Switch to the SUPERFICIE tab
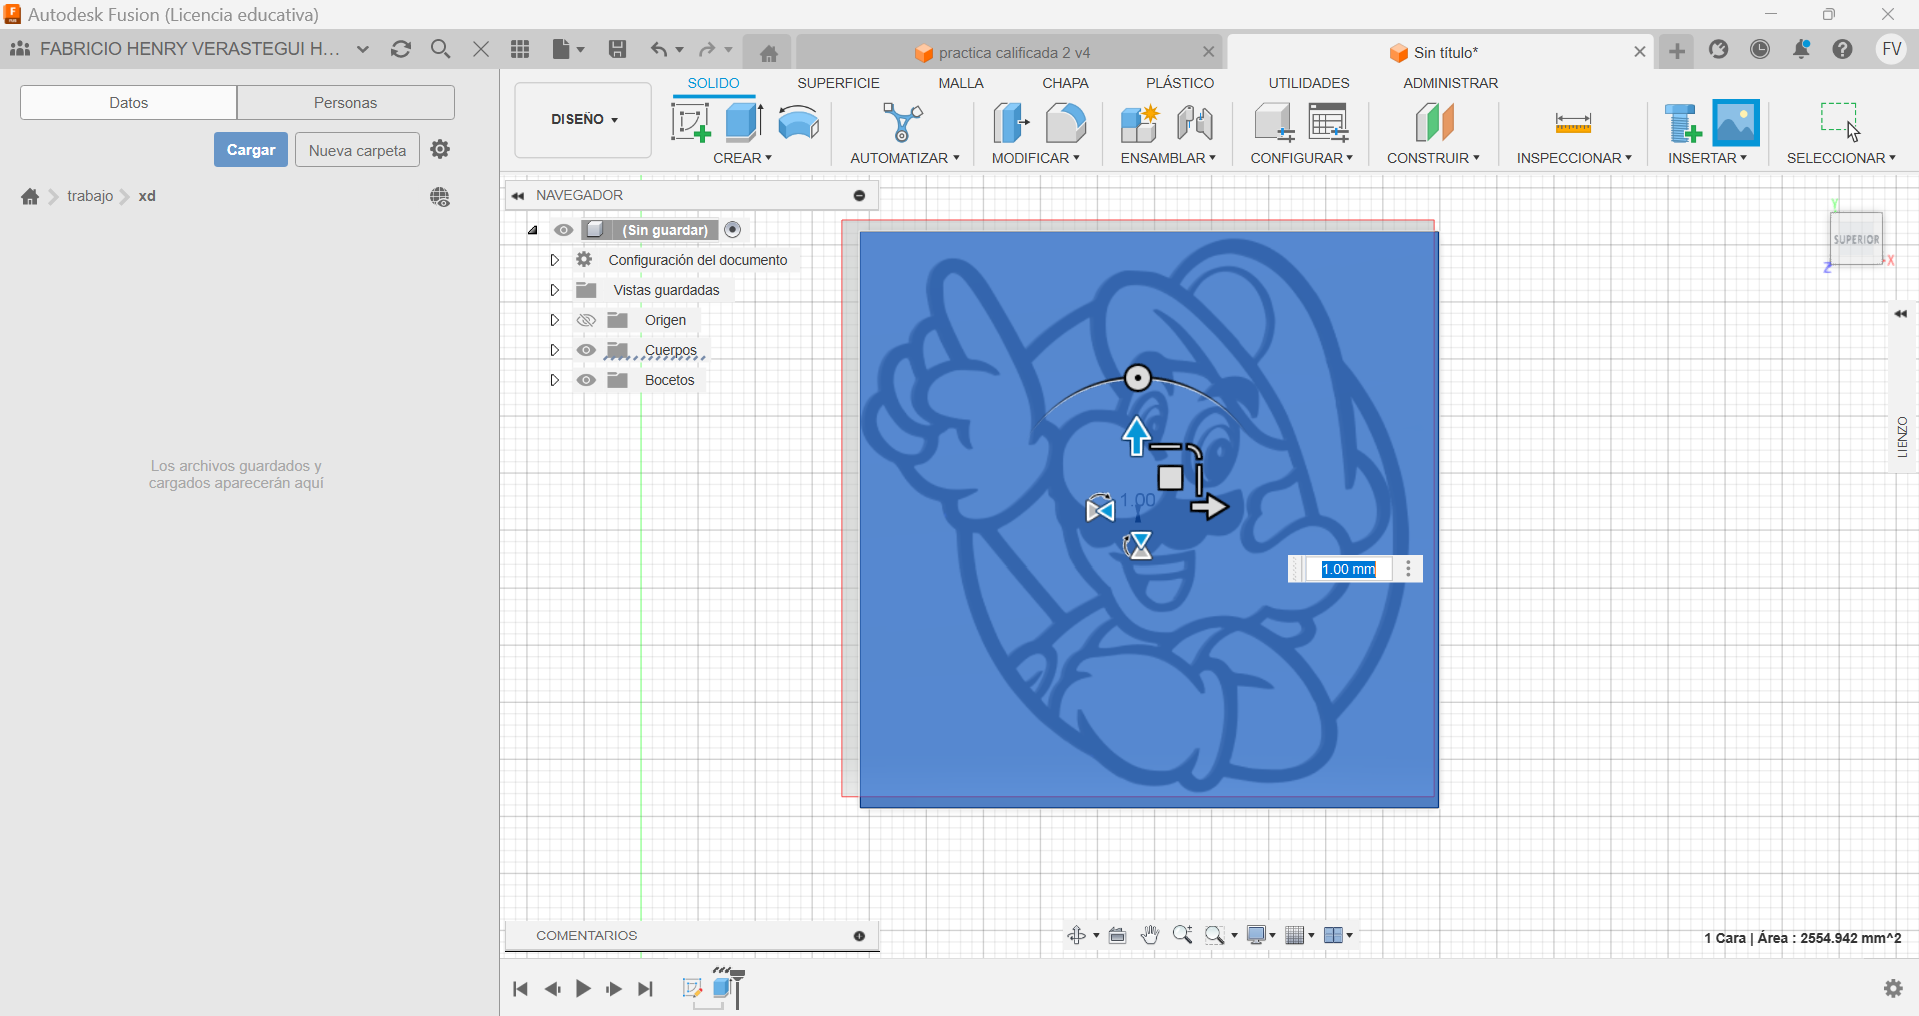This screenshot has width=1919, height=1016. (x=838, y=83)
